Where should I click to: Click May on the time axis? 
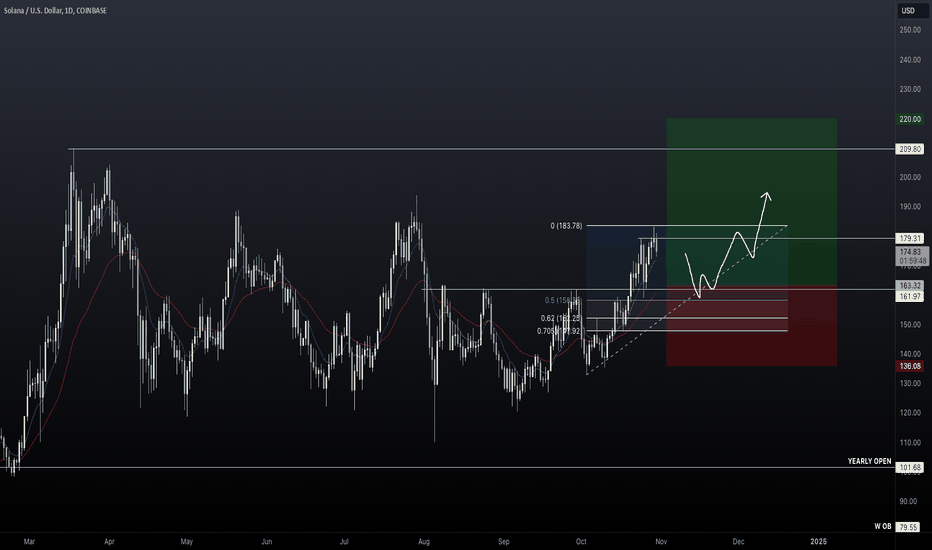coord(187,542)
